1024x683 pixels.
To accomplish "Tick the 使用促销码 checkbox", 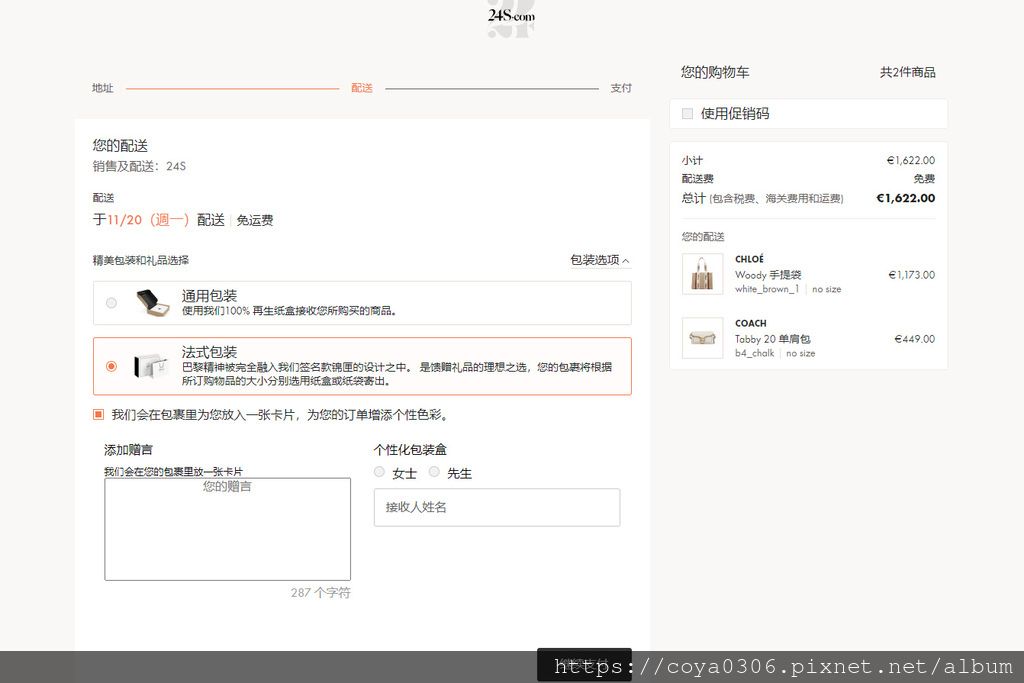I will tap(687, 114).
